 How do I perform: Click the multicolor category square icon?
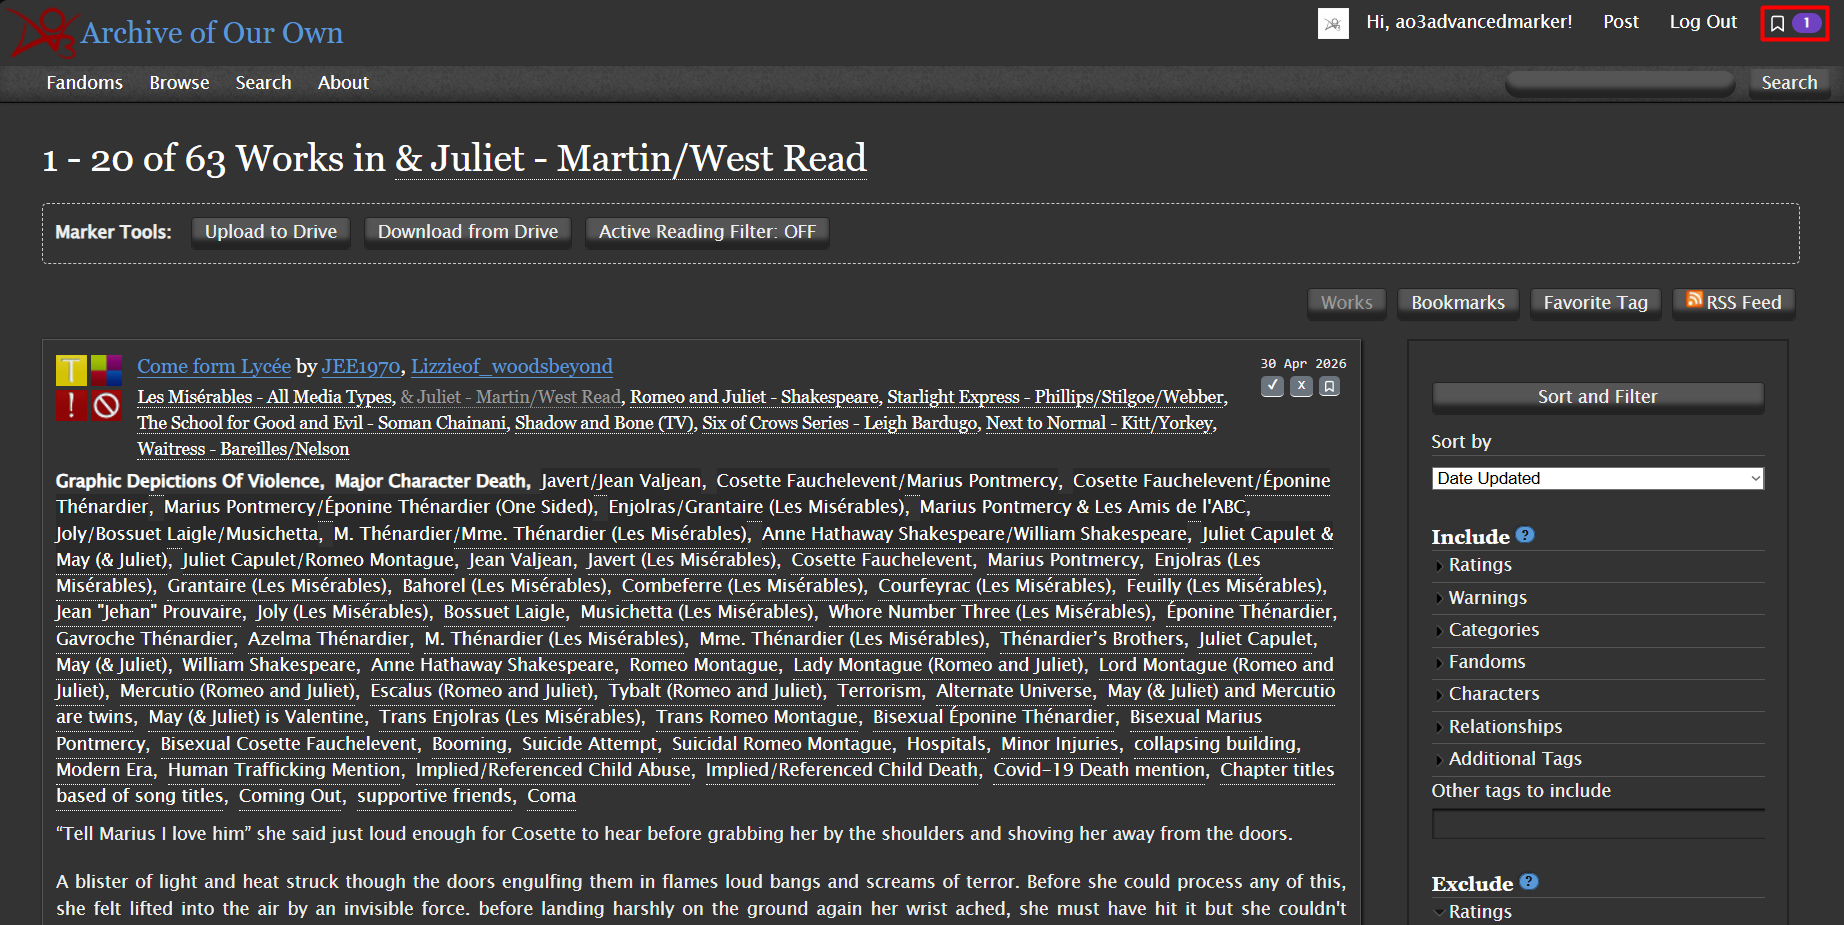coord(107,371)
